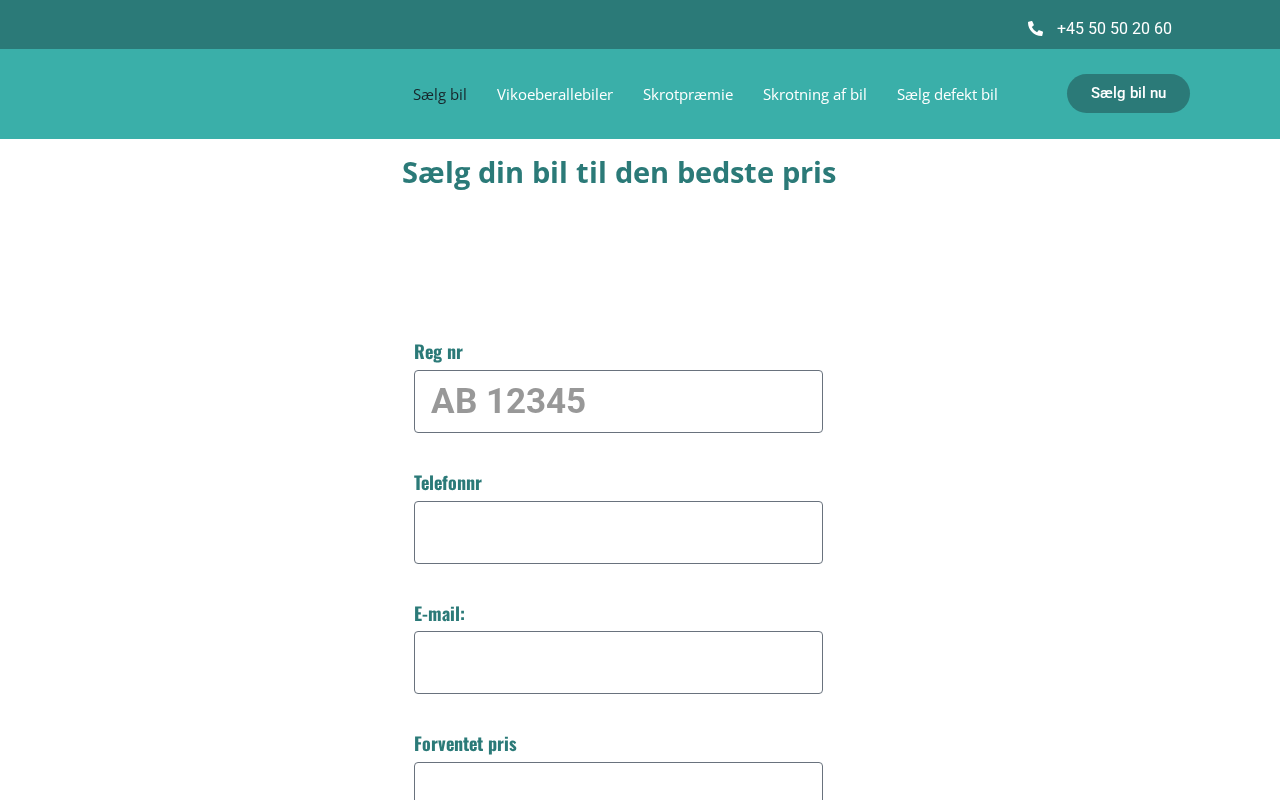Viewport: 1280px width, 800px height.
Task: Click the E-mail: label
Action: click(x=439, y=613)
